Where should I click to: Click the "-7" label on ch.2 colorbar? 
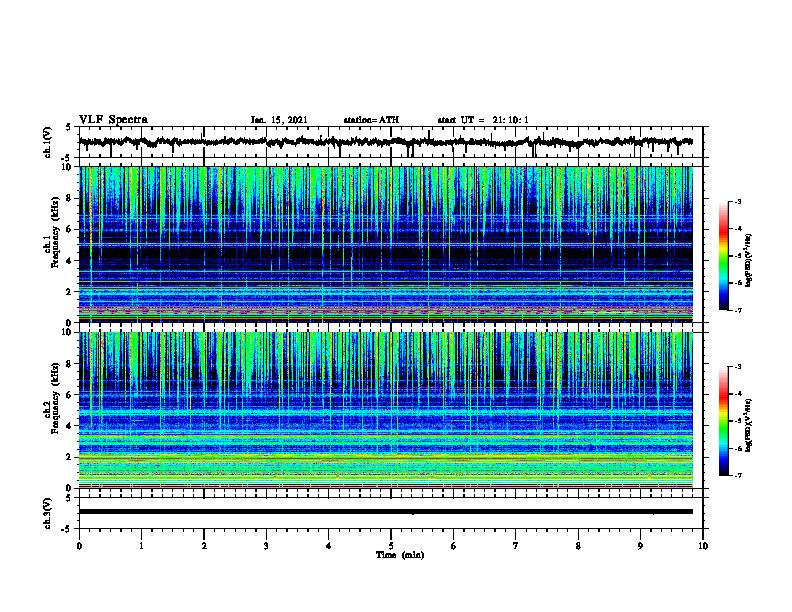point(738,476)
